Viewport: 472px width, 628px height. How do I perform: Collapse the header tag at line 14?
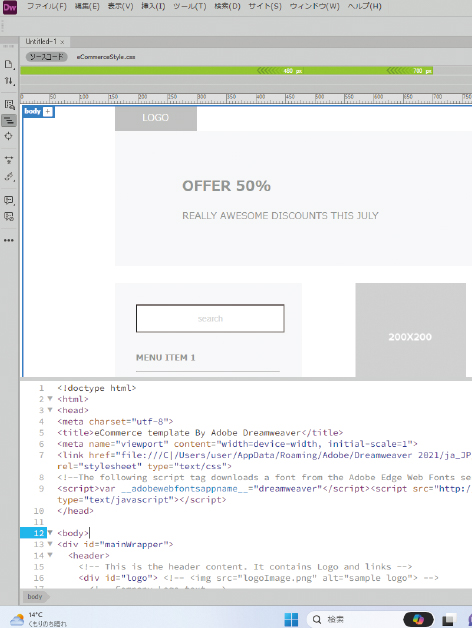click(50, 556)
